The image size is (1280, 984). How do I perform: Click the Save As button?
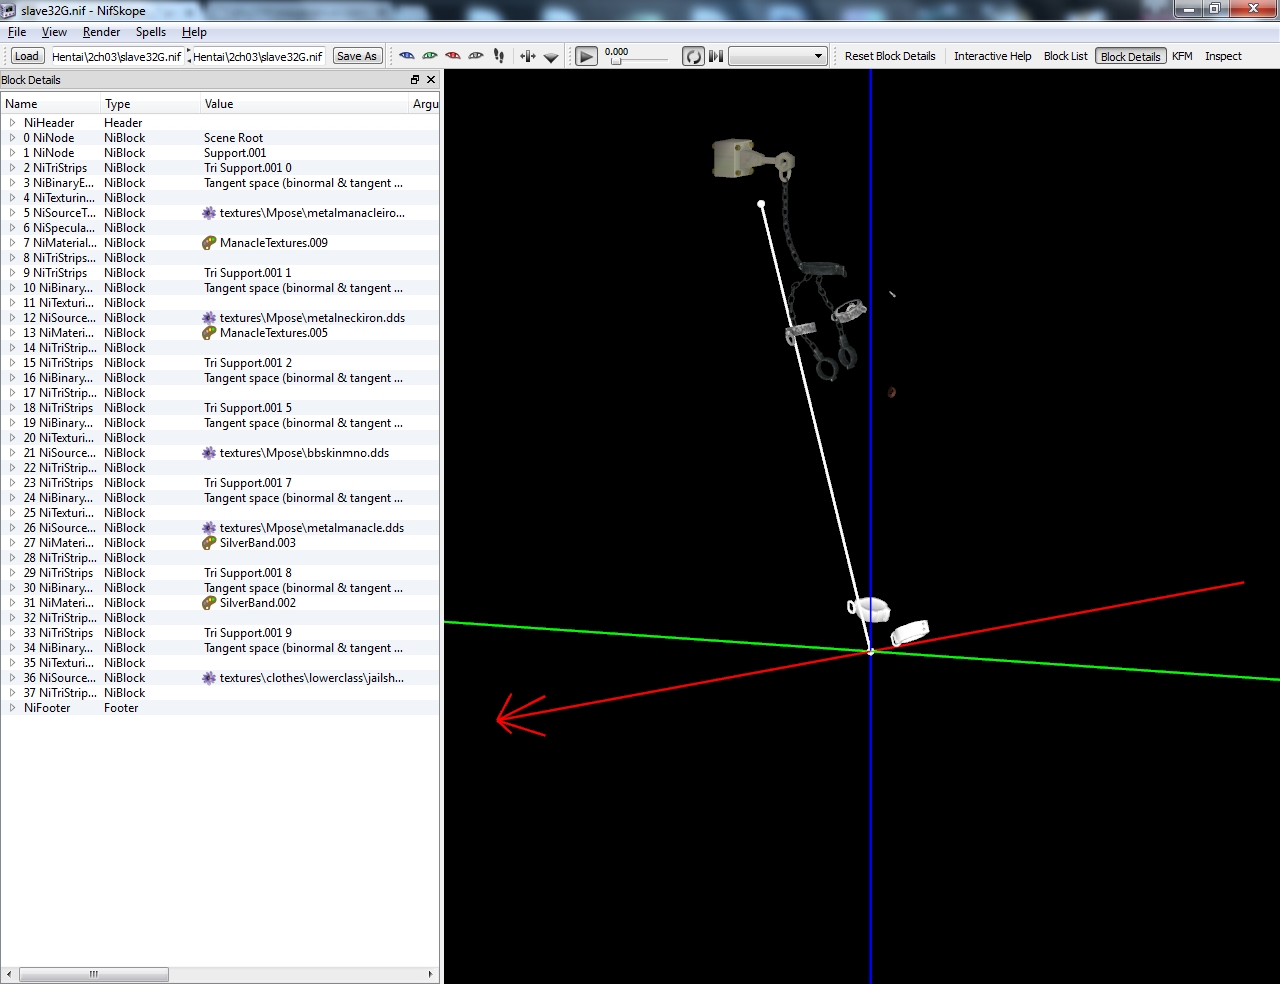[x=357, y=56]
